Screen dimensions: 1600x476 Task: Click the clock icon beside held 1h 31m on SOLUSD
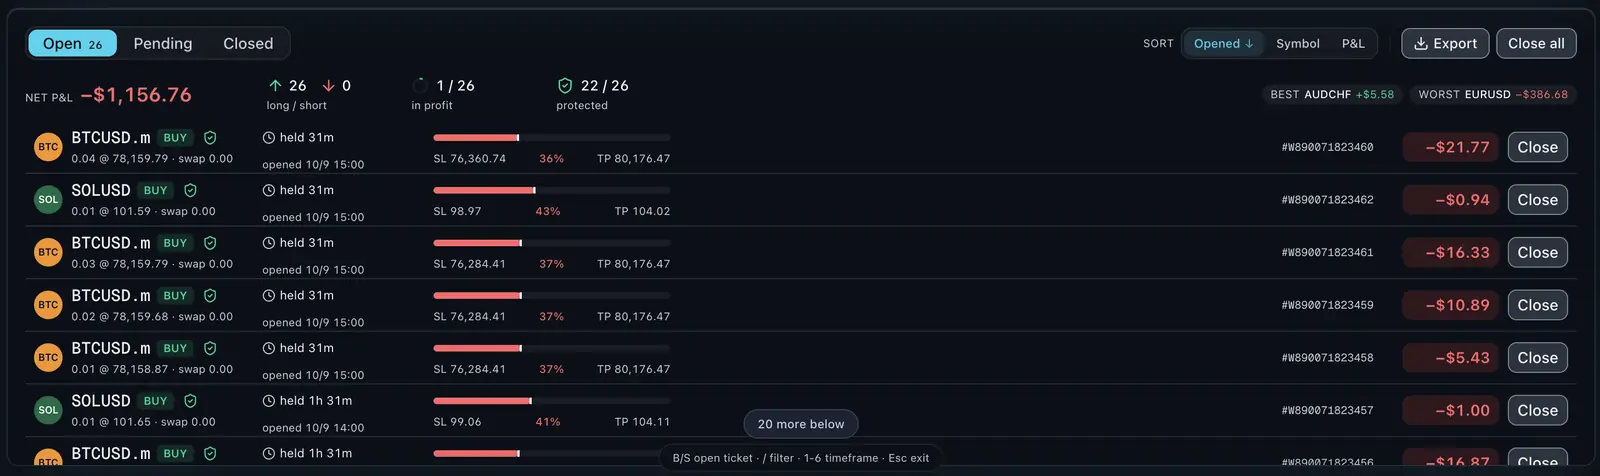tap(268, 401)
